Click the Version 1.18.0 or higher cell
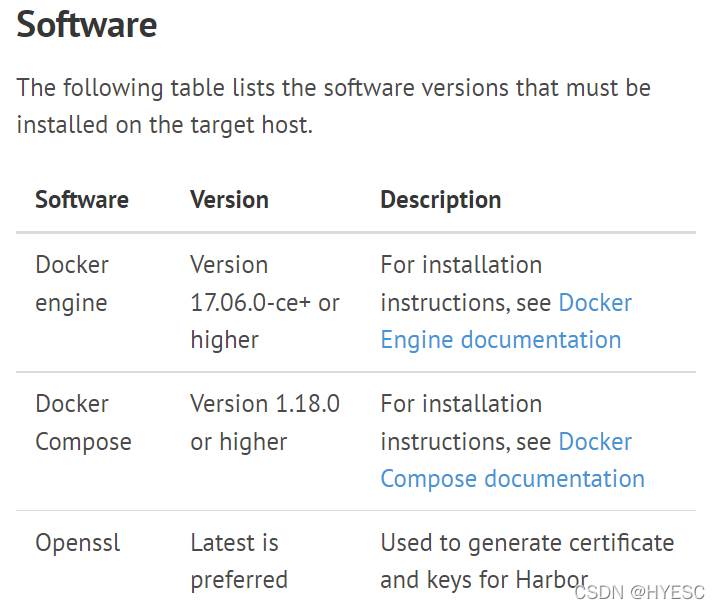This screenshot has height=609, width=720. point(265,423)
